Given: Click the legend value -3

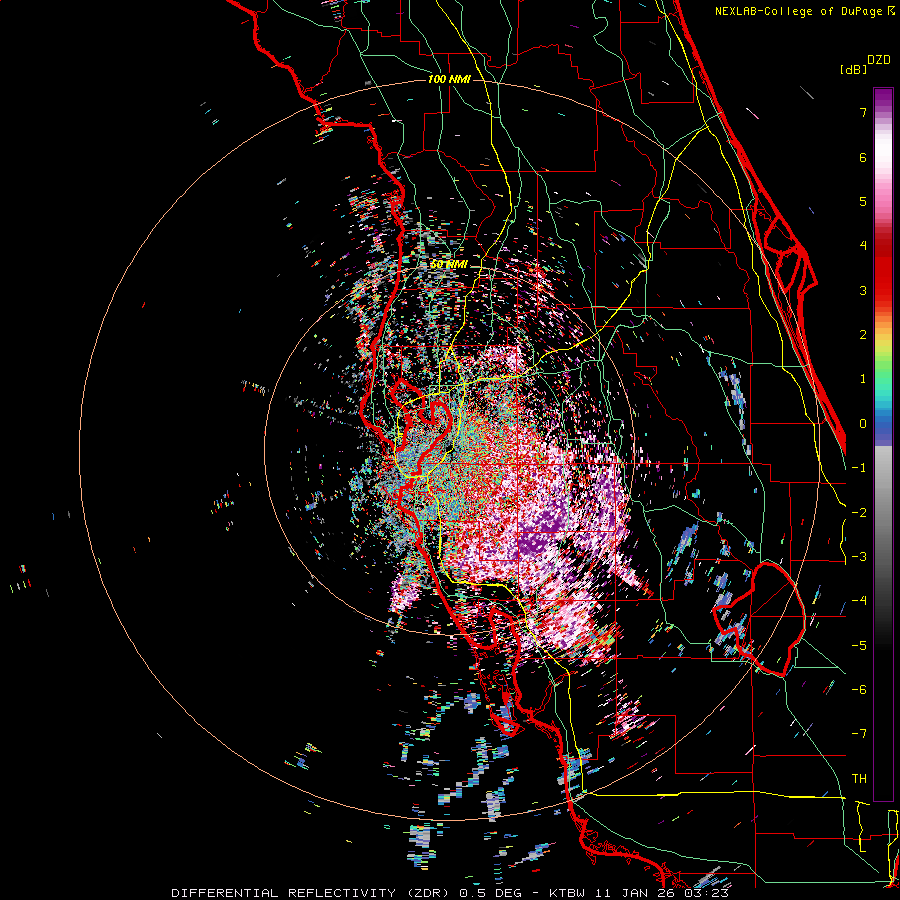Looking at the screenshot, I should tap(859, 557).
